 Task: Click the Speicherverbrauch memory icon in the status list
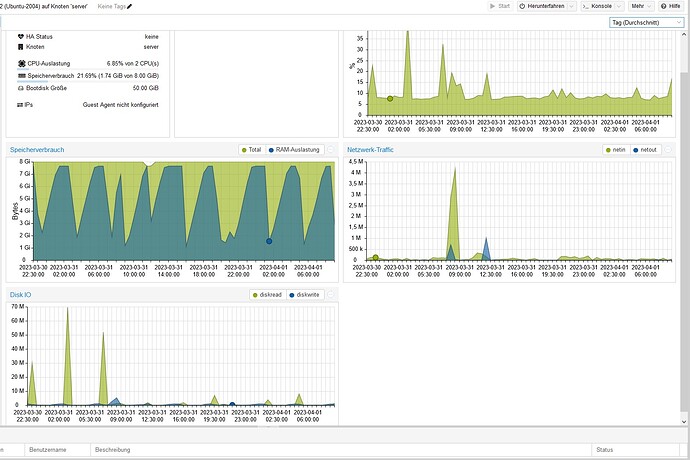pyautogui.click(x=22, y=76)
